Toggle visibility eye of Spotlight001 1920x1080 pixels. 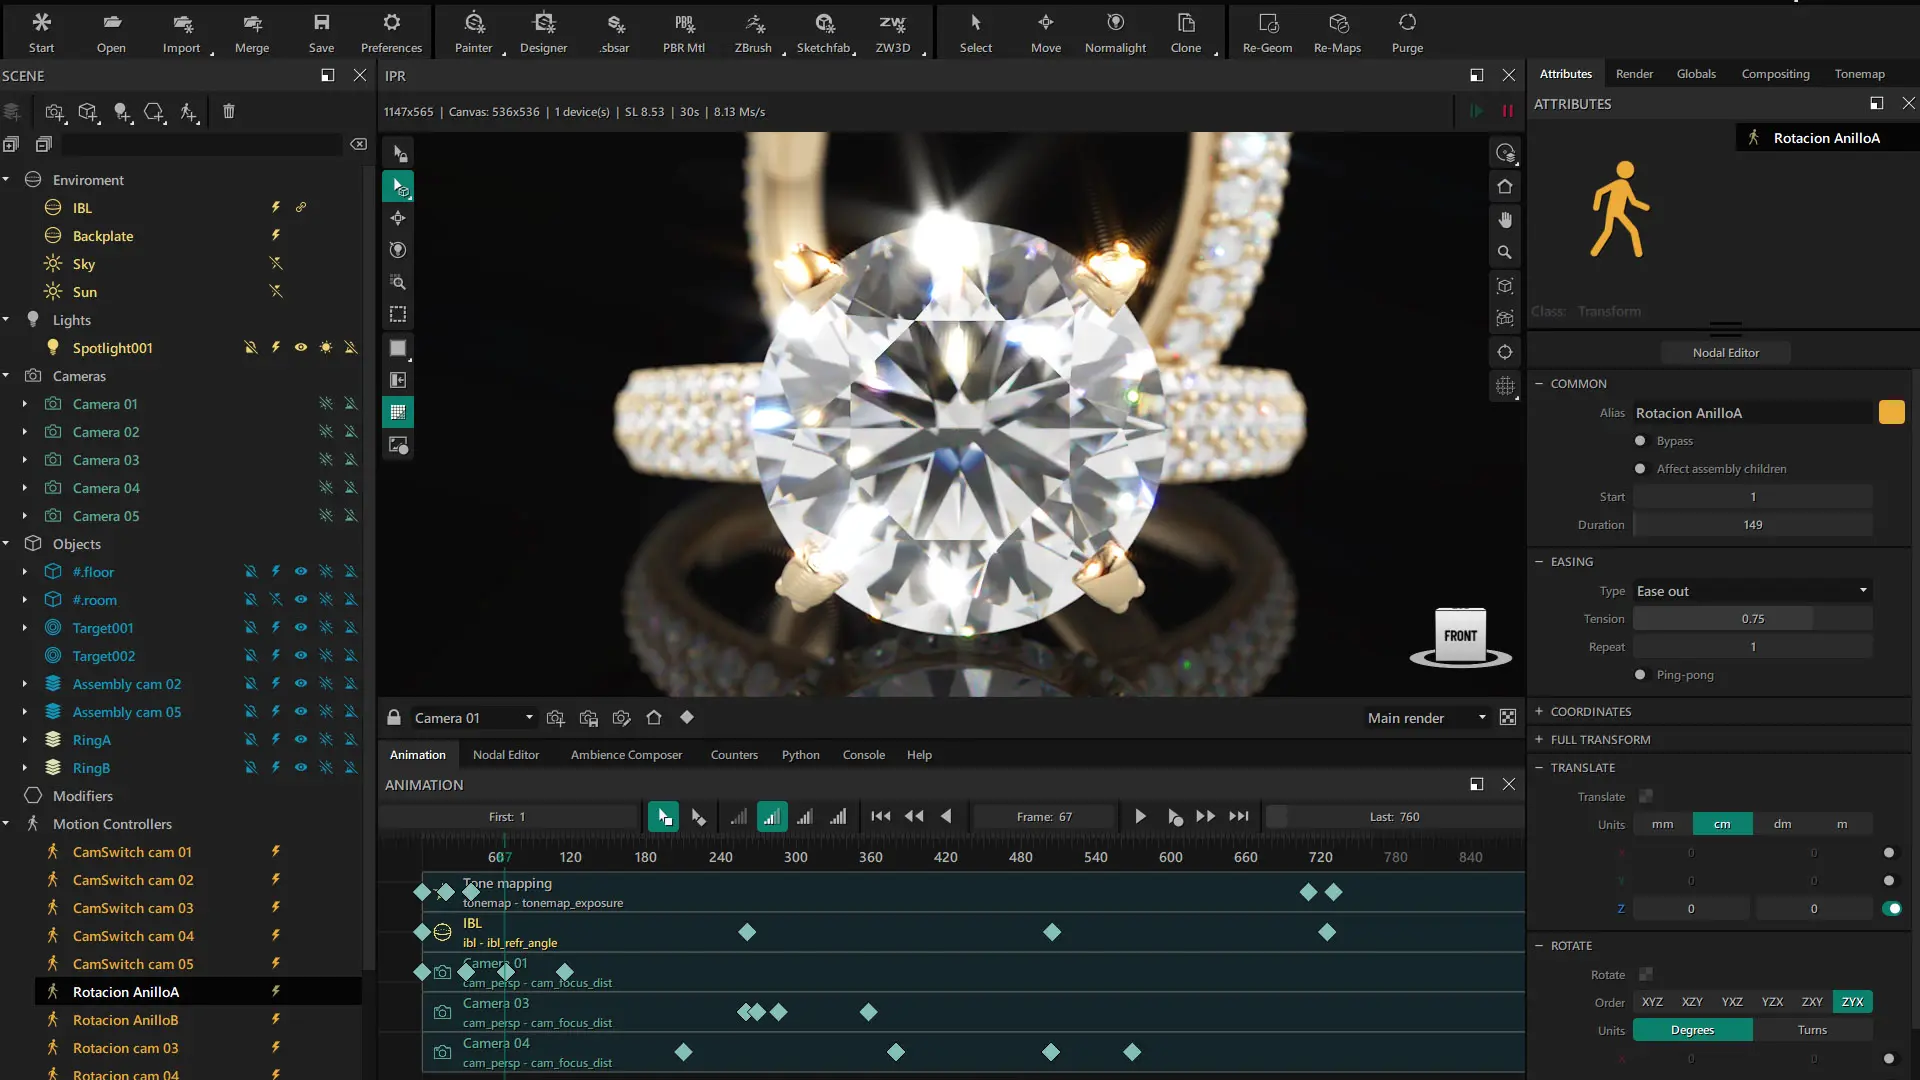coord(300,348)
